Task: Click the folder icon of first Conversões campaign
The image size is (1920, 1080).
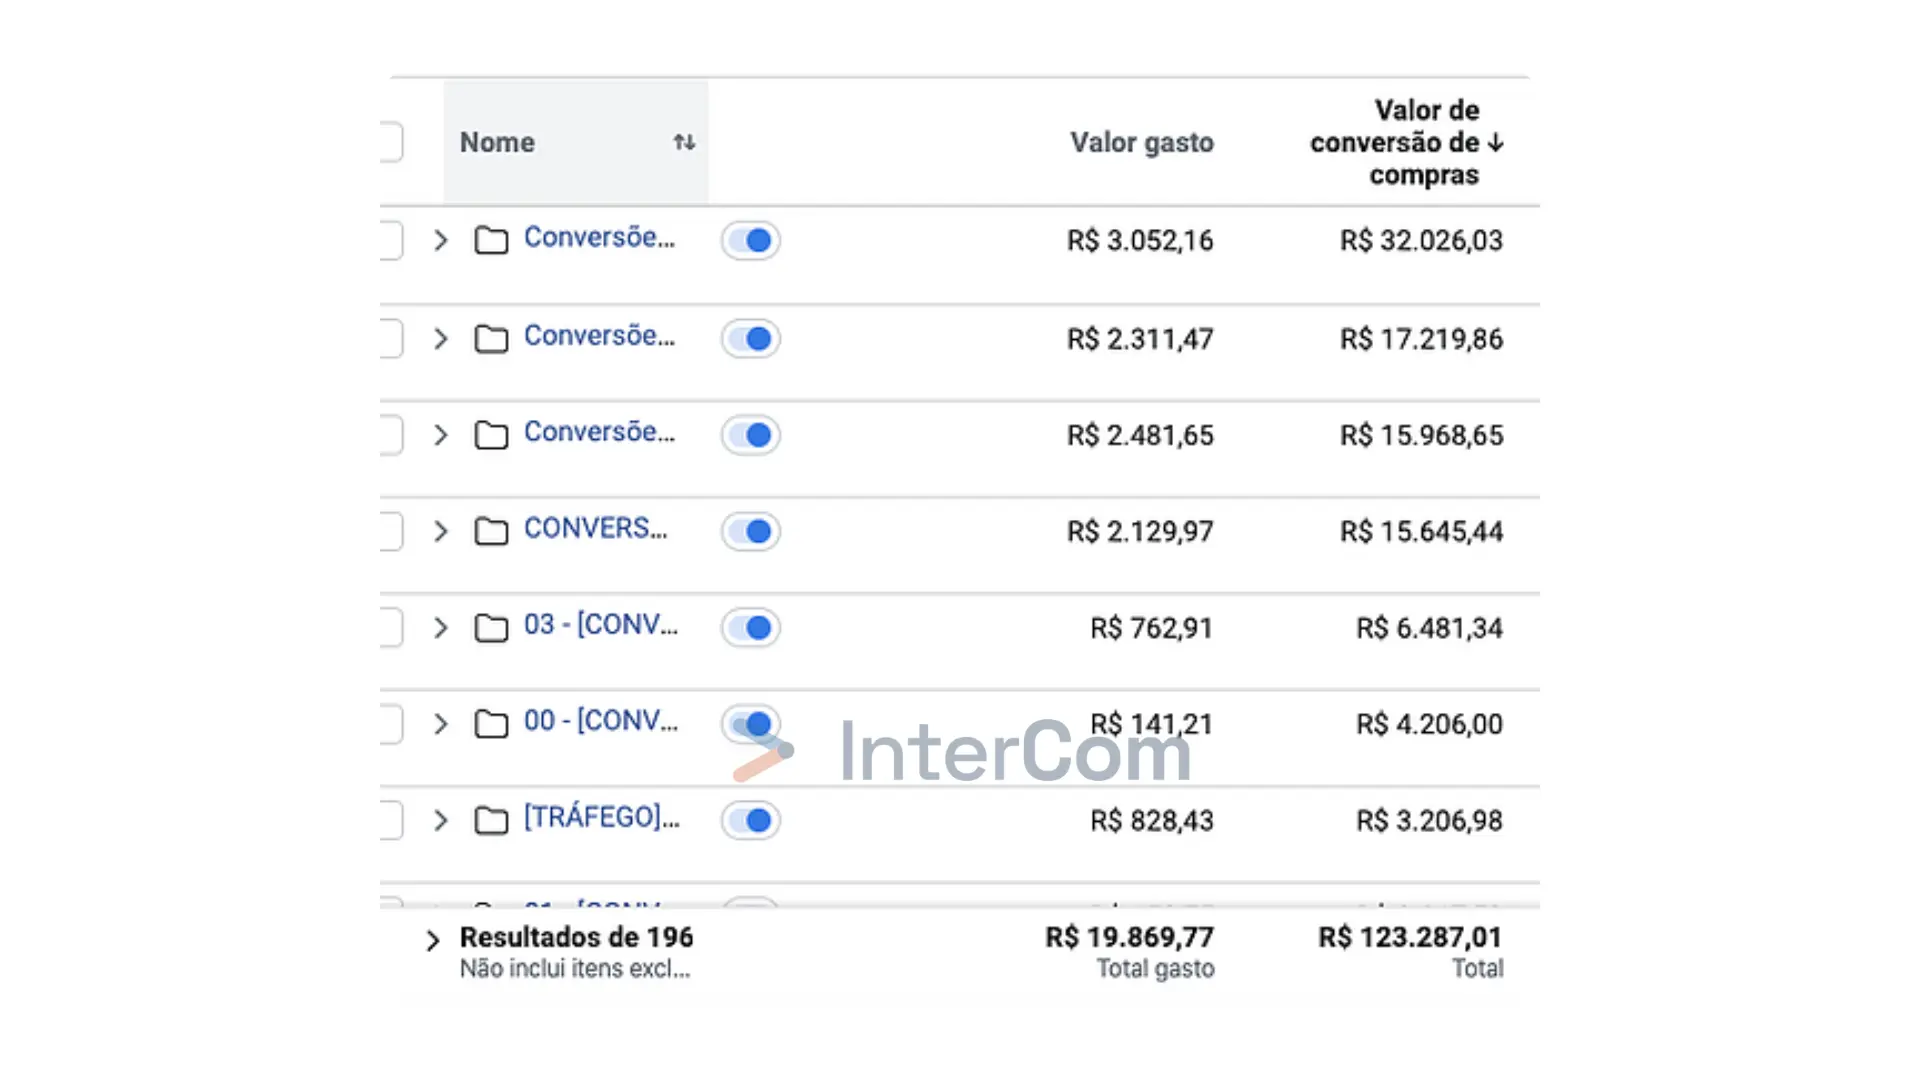Action: [491, 241]
